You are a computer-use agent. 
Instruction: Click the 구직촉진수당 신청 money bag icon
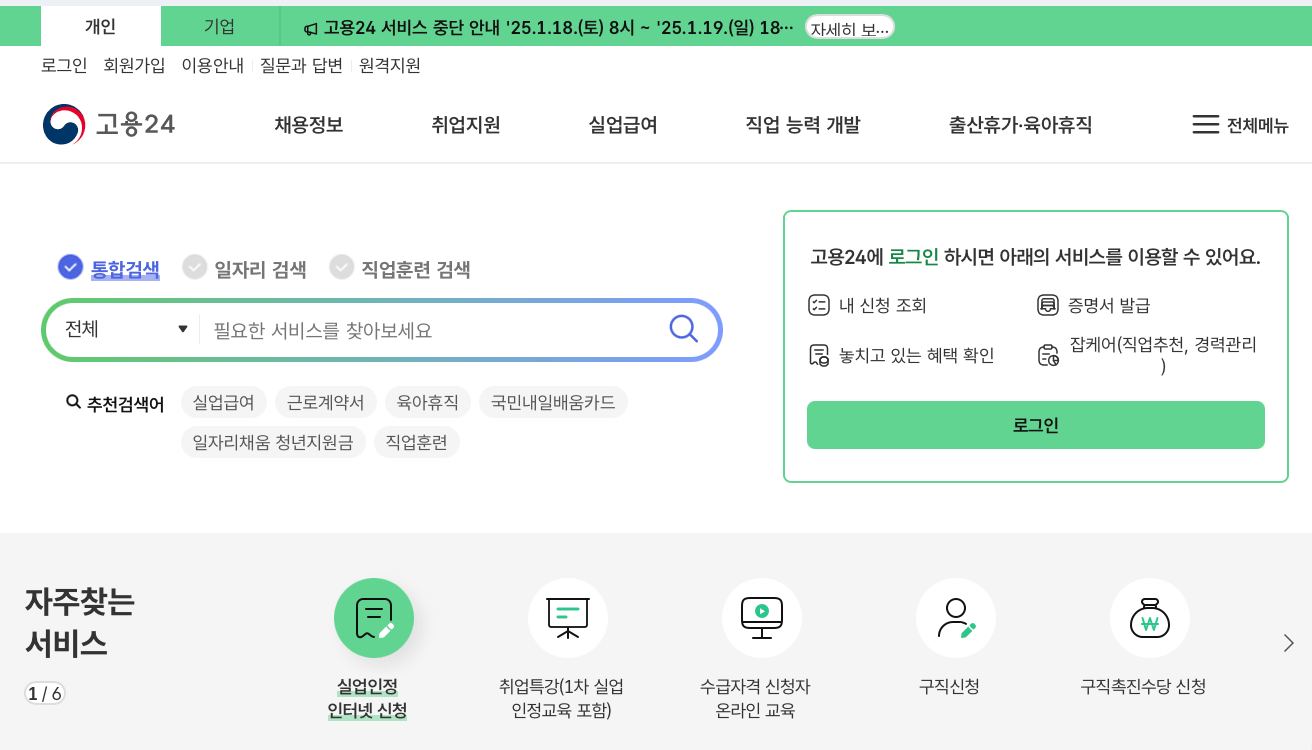coord(1149,618)
